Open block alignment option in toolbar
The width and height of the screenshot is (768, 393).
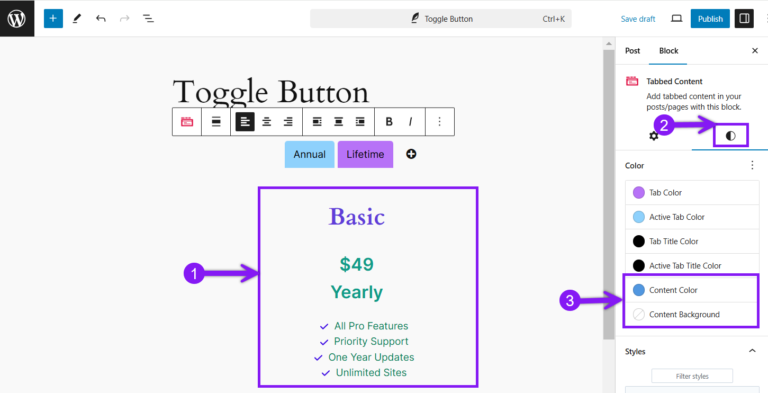click(216, 122)
